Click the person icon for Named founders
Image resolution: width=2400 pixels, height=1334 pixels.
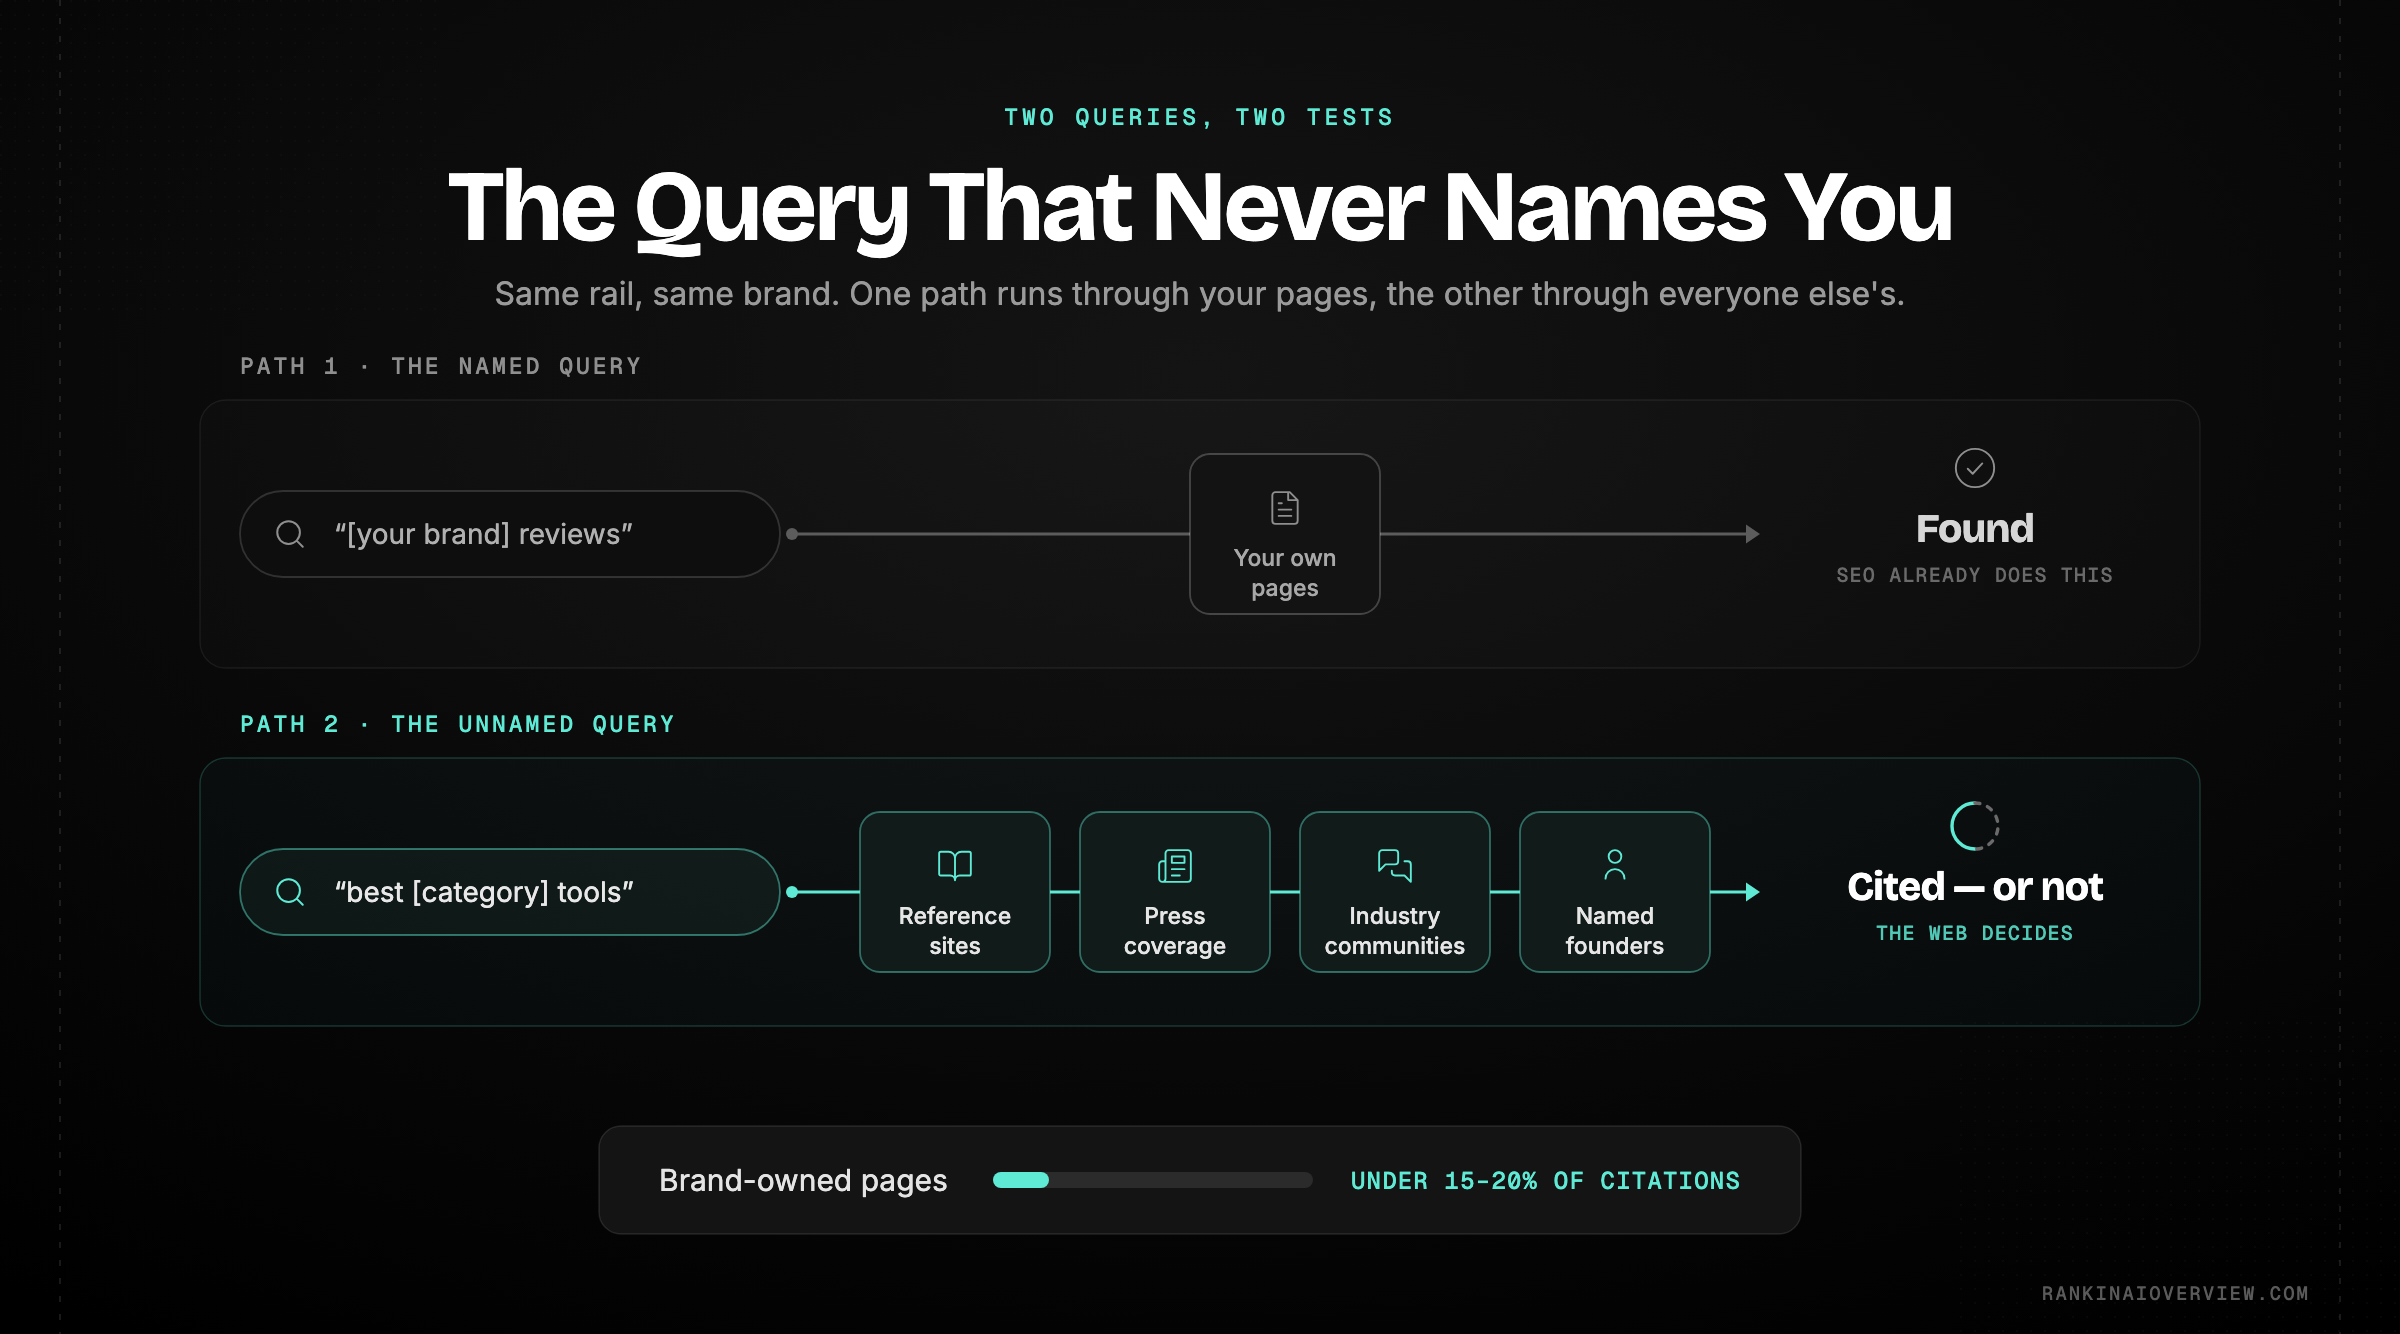(1615, 865)
